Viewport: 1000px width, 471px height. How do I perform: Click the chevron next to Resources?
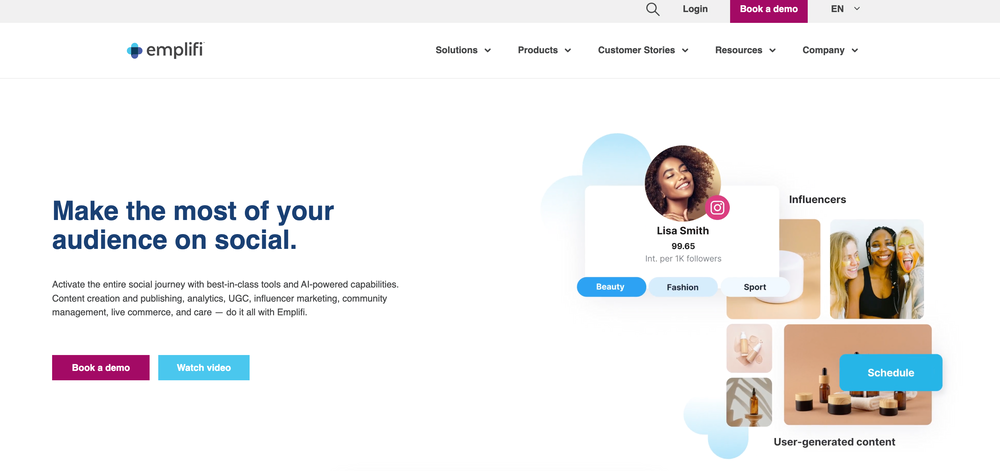pyautogui.click(x=772, y=50)
